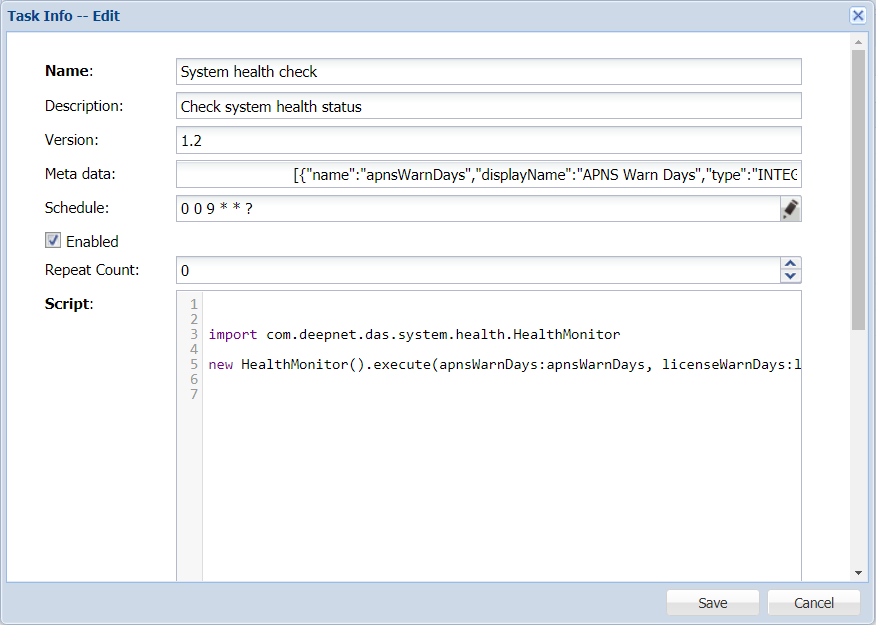Toggle the Enabled checkbox
876x625 pixels.
54,240
